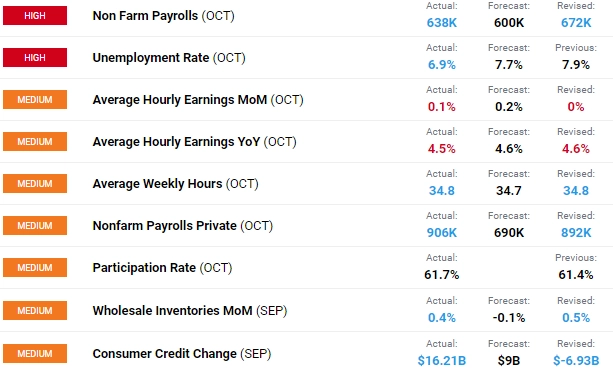Open the Non Farm Payrolls (OCT) event
The height and width of the screenshot is (369, 613).
coord(163,16)
